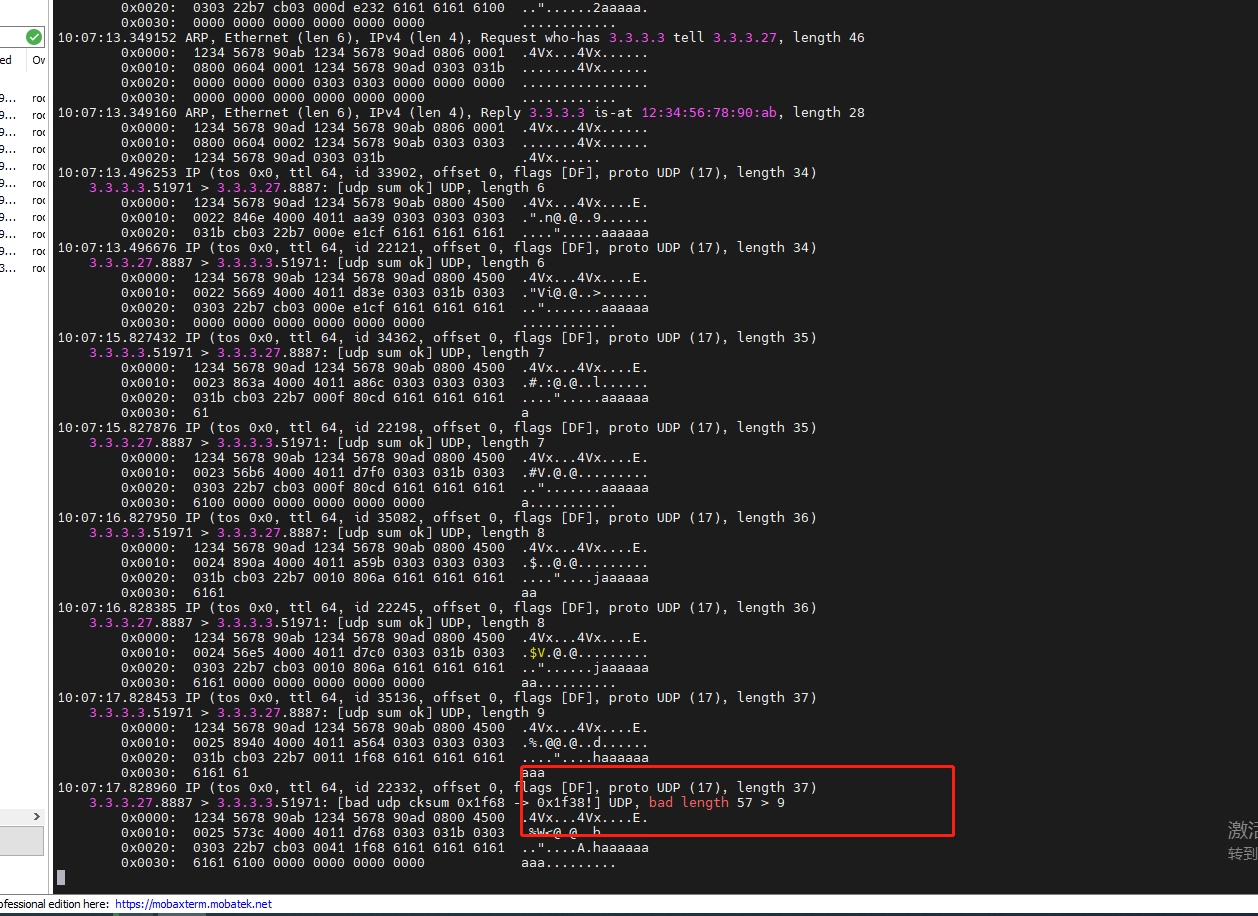Click the IP line timestamped 10:07:17.828960

point(437,787)
